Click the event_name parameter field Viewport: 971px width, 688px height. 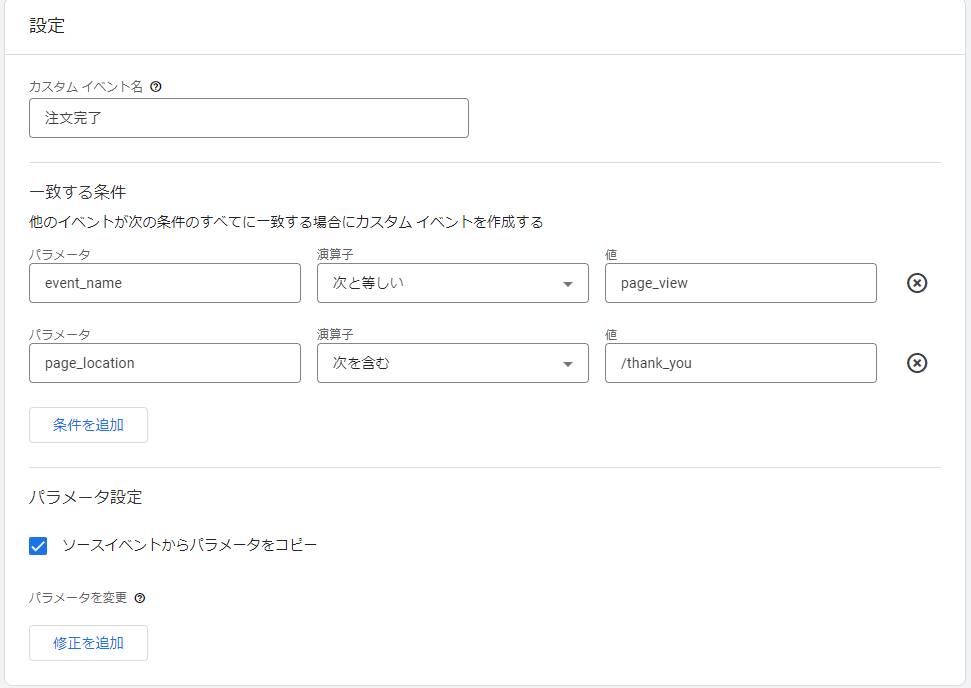[165, 283]
